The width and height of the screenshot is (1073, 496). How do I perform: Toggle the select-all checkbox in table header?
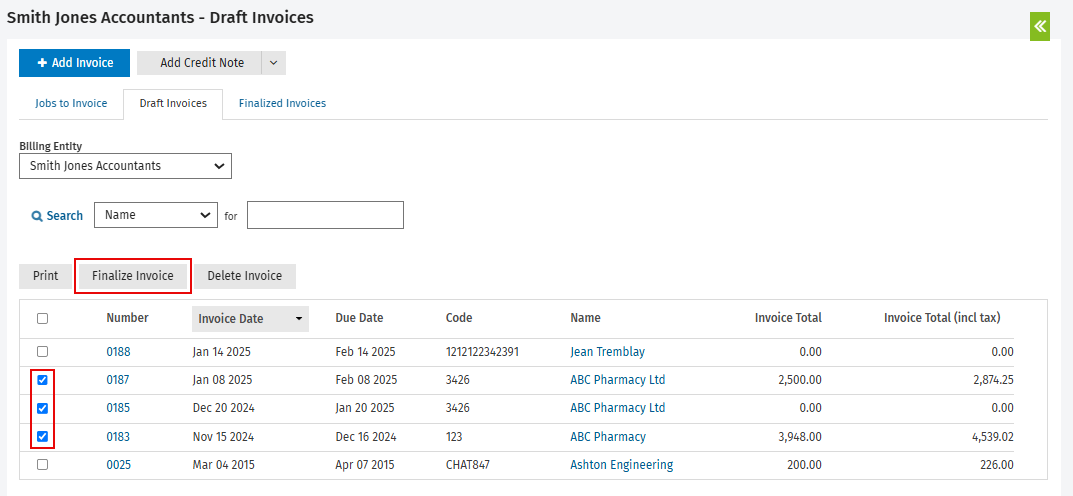[42, 318]
